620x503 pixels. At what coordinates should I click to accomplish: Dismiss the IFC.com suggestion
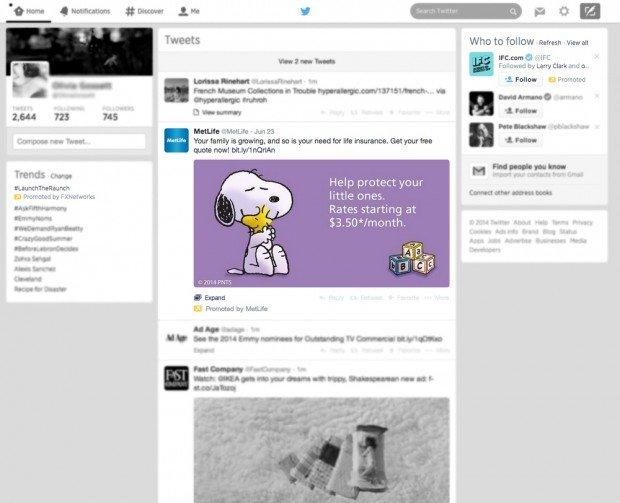596,57
